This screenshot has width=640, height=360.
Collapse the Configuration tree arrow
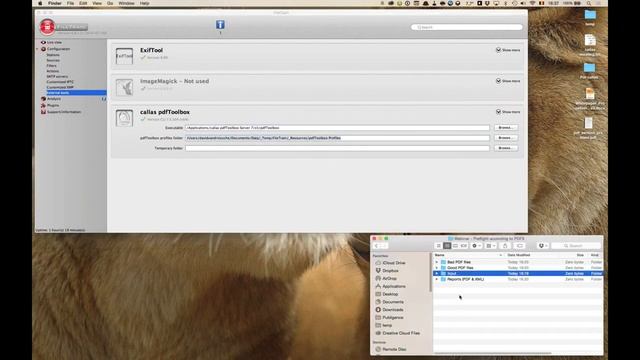click(x=38, y=49)
